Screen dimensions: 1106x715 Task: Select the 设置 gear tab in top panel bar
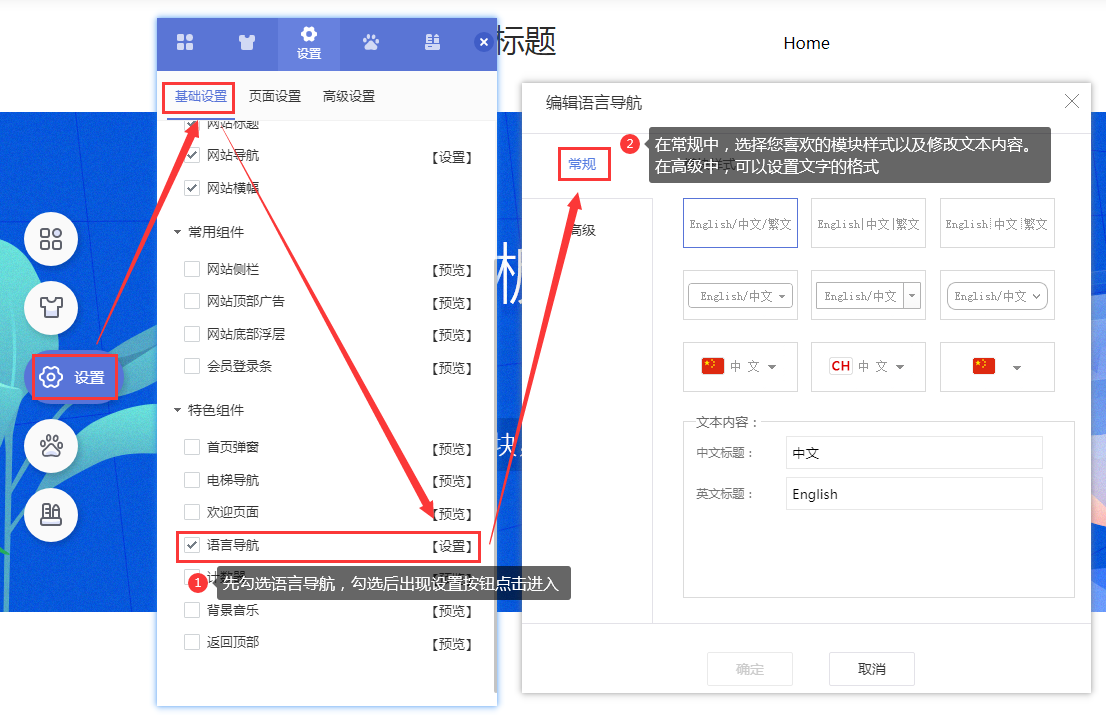(x=309, y=44)
